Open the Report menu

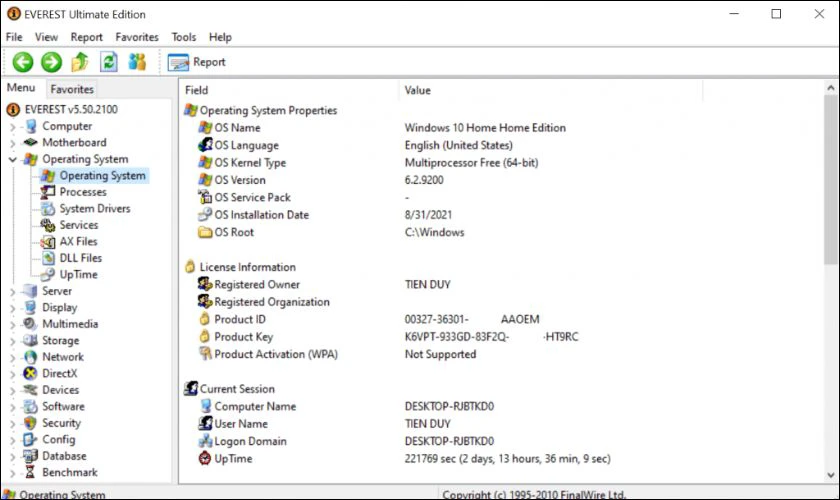pyautogui.click(x=86, y=37)
